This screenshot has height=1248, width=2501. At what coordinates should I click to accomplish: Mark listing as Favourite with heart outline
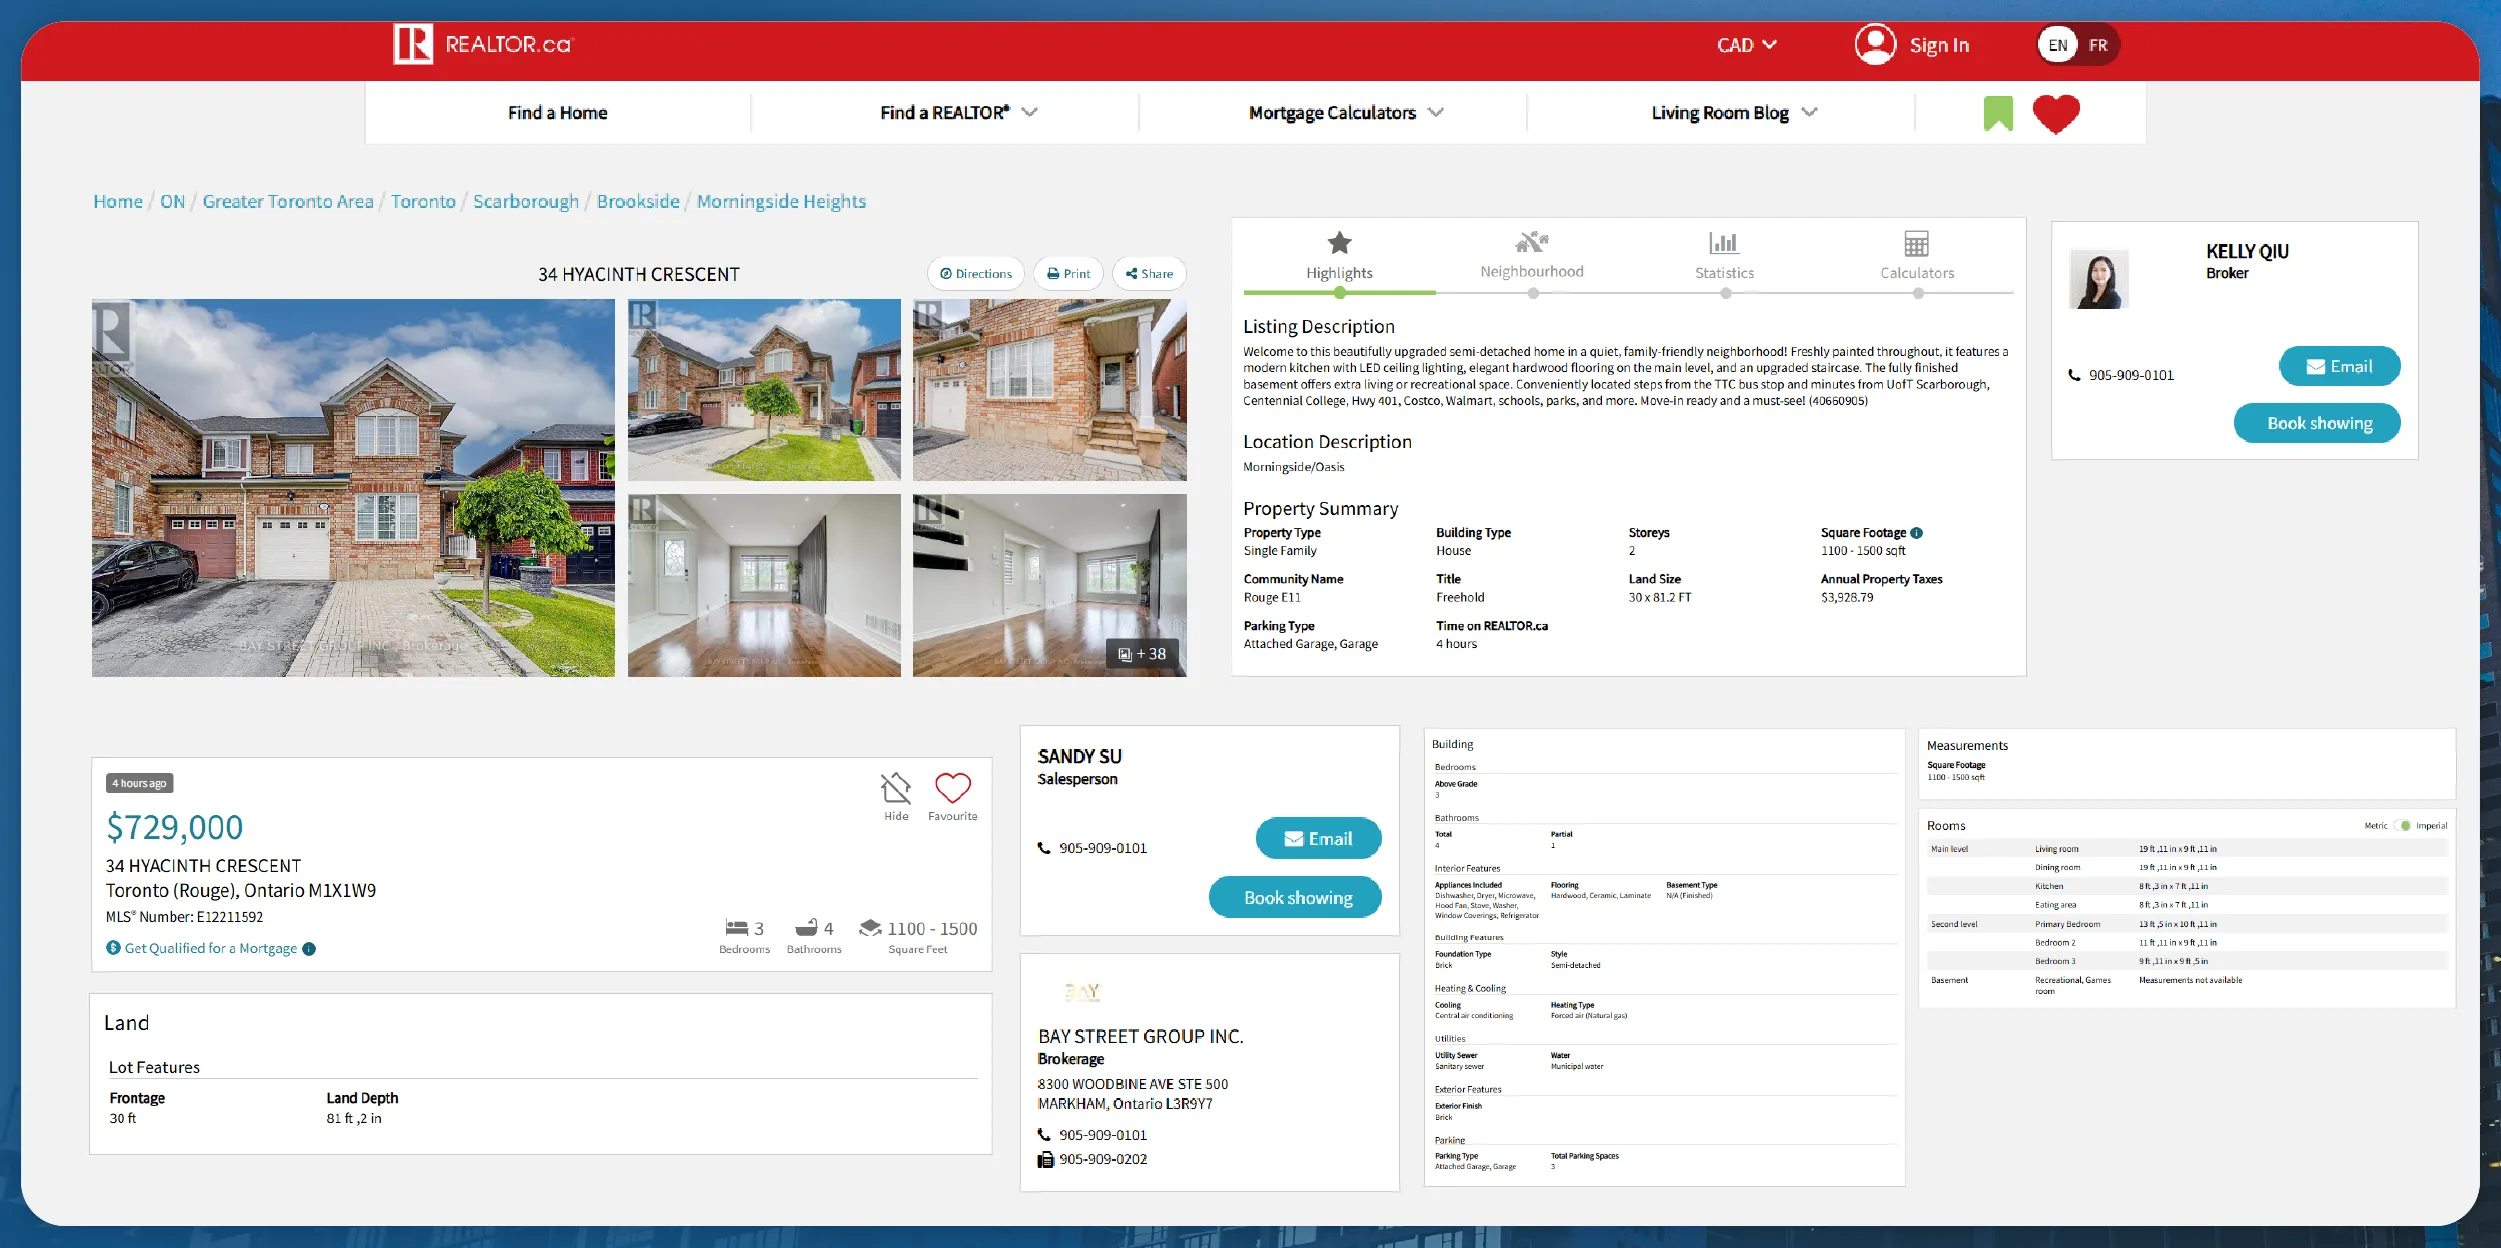click(x=952, y=789)
